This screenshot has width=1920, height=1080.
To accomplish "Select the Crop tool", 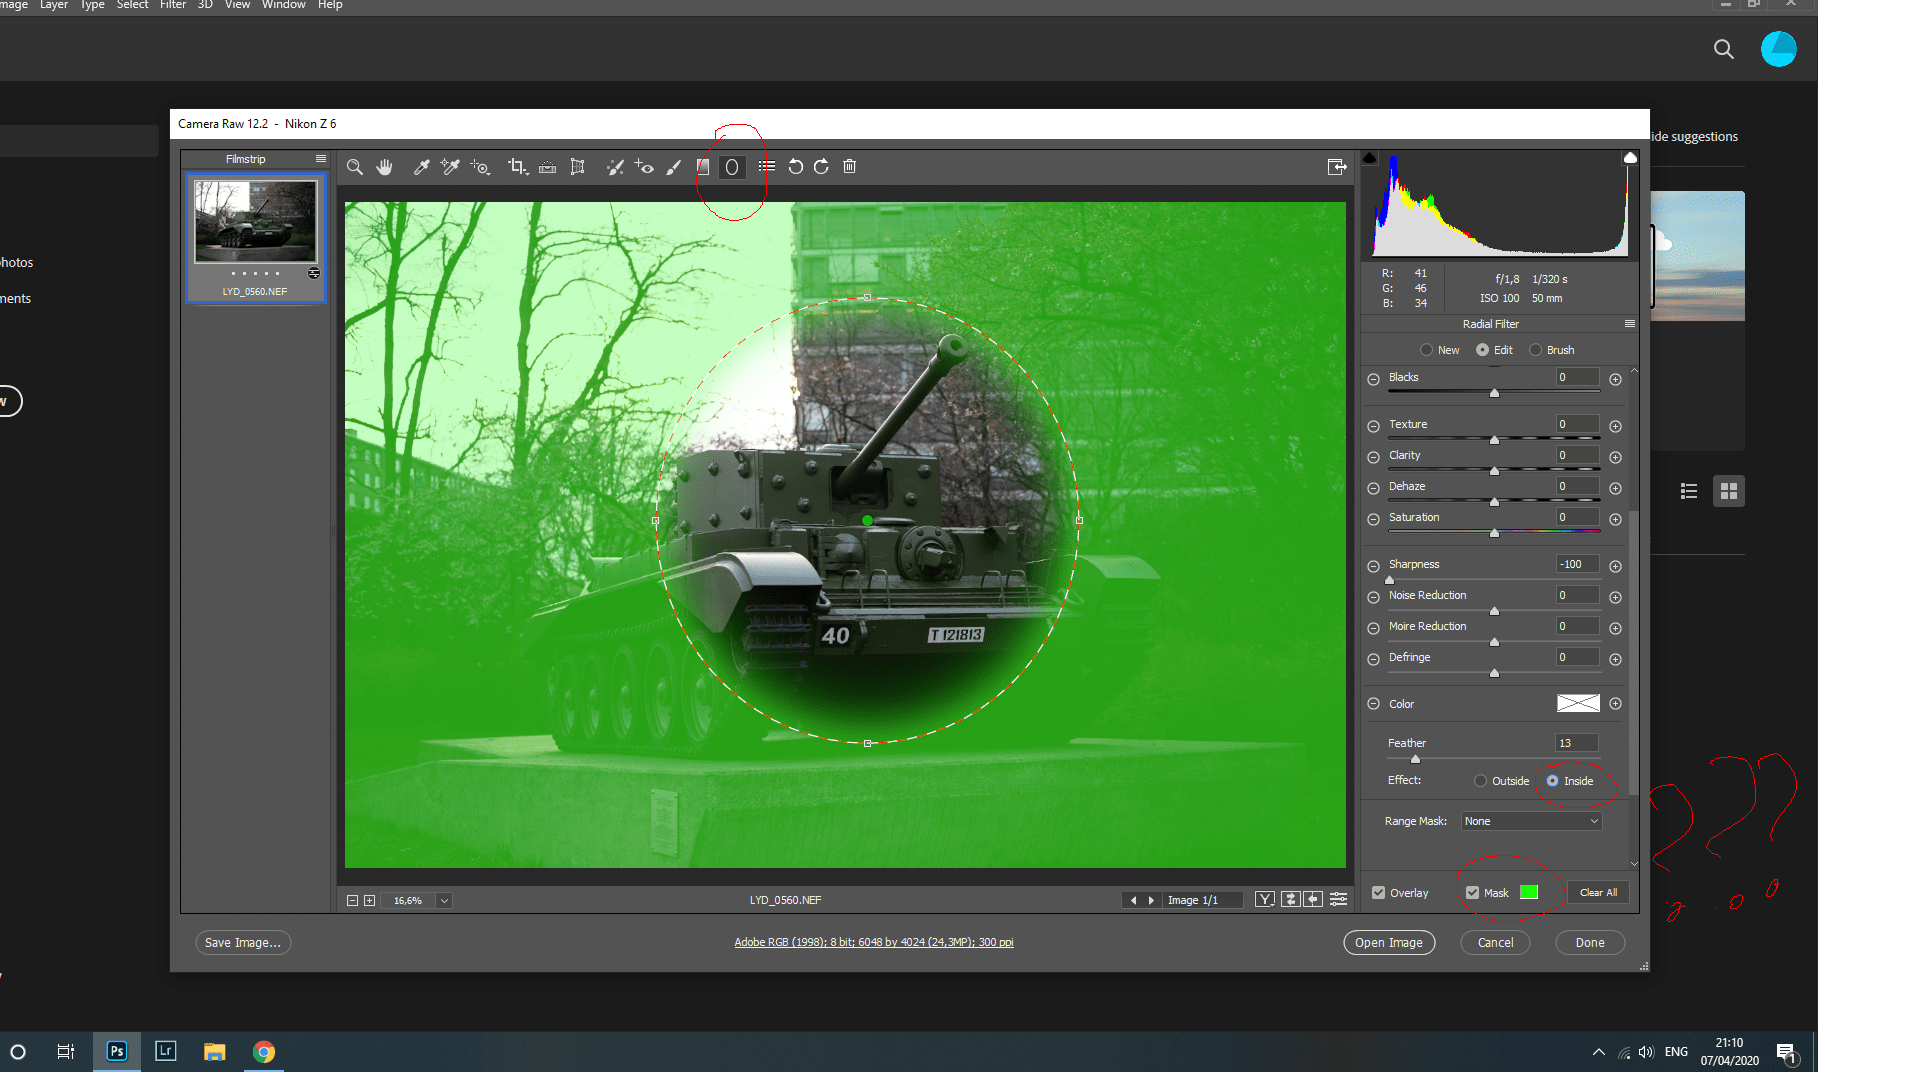I will 518,167.
